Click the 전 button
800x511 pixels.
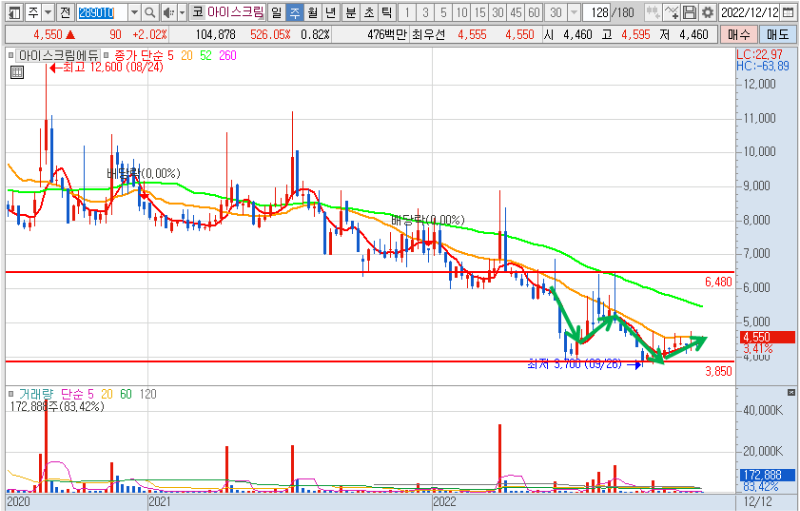tap(65, 12)
